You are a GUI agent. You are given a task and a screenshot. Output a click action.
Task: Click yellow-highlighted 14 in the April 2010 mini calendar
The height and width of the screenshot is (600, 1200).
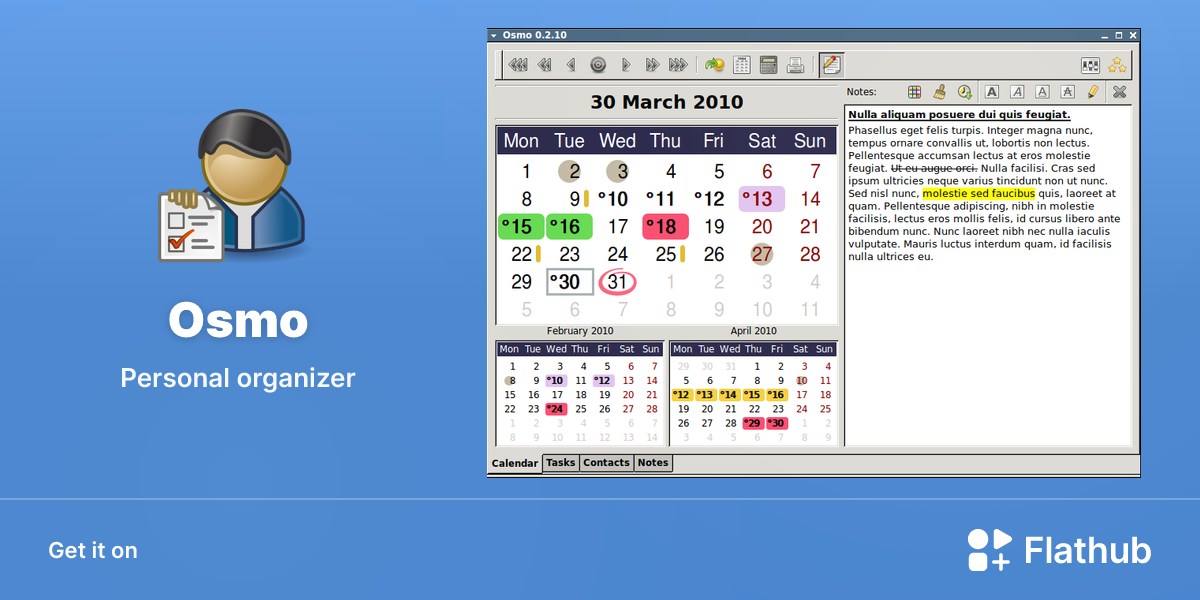coord(730,394)
